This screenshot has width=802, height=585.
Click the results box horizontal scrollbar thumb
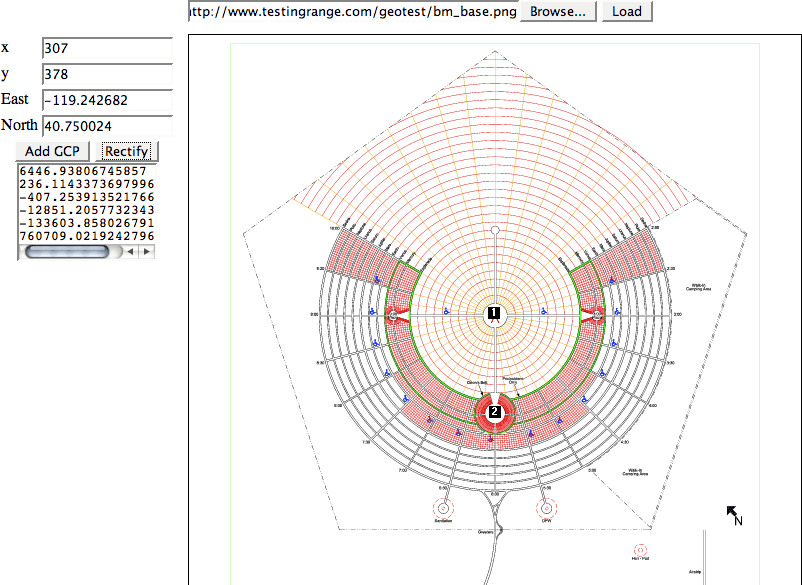tap(66, 252)
